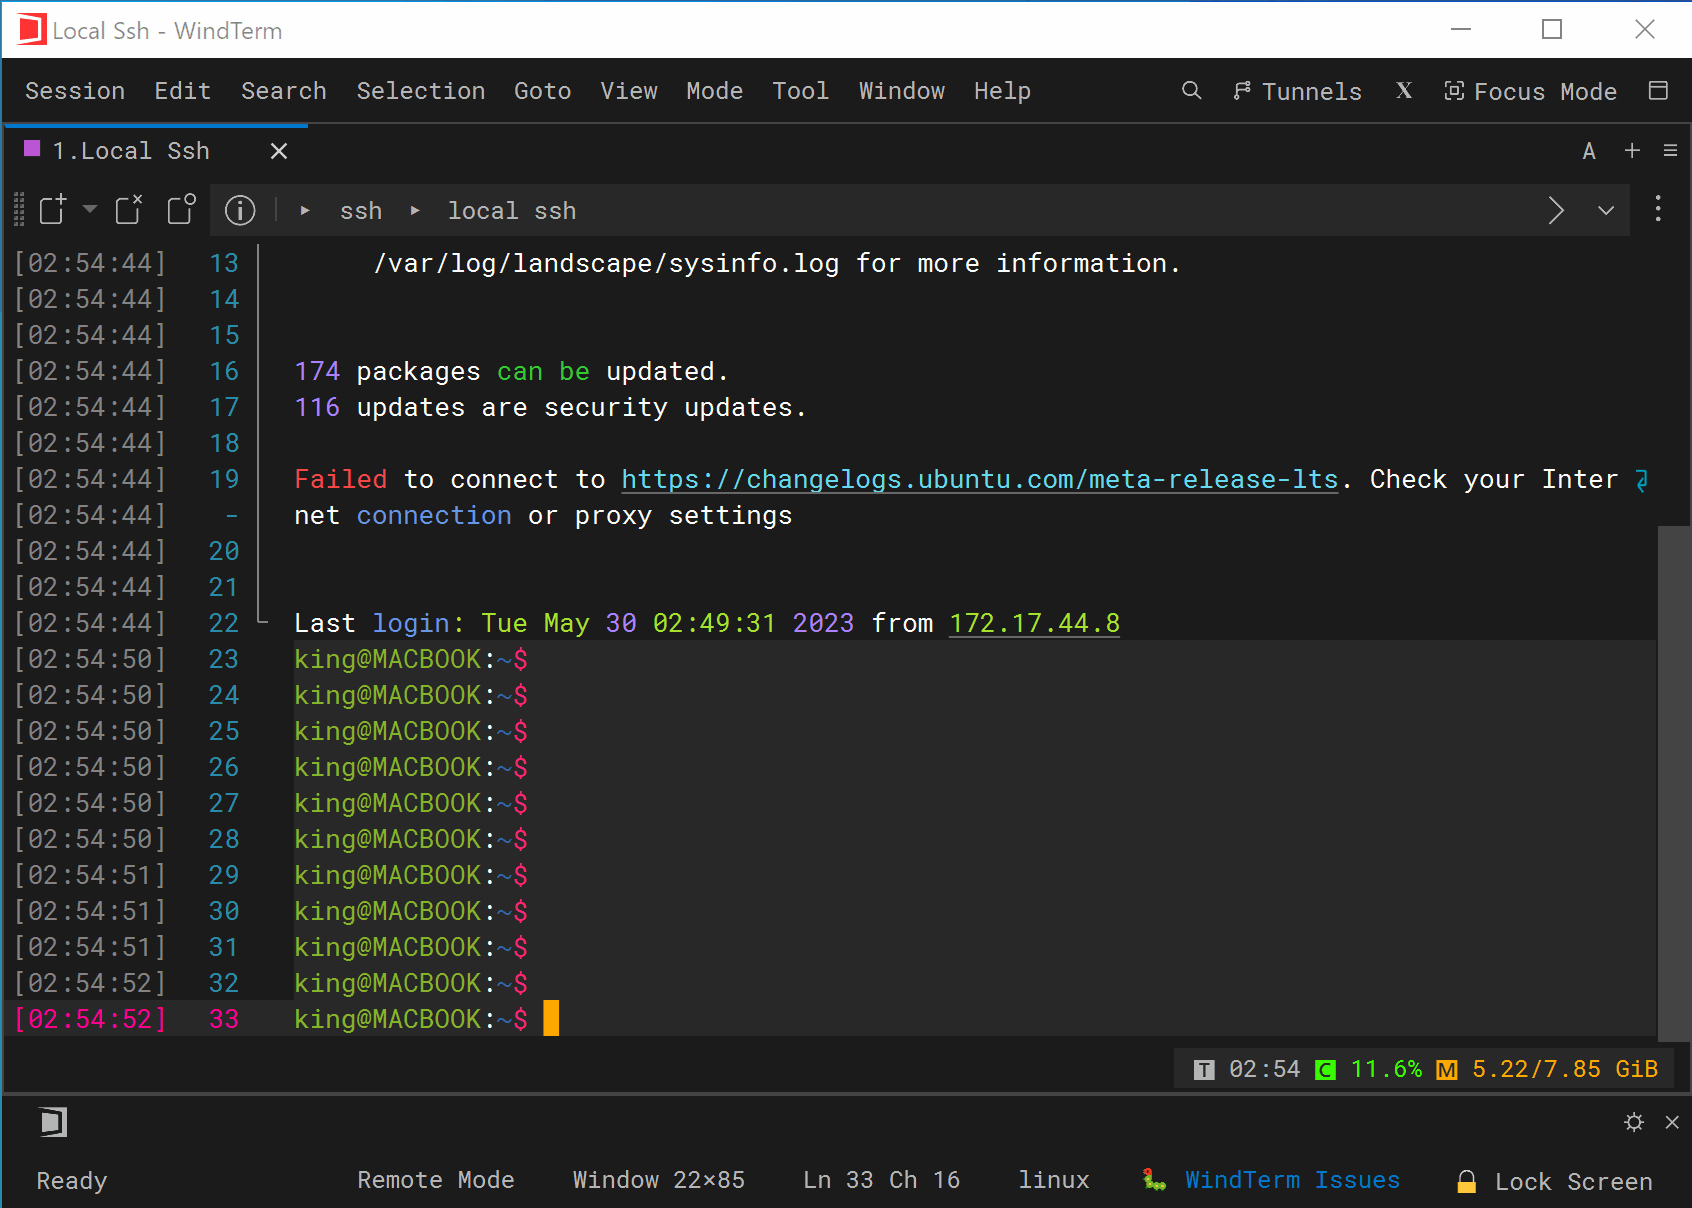Show session info icon

pos(240,210)
